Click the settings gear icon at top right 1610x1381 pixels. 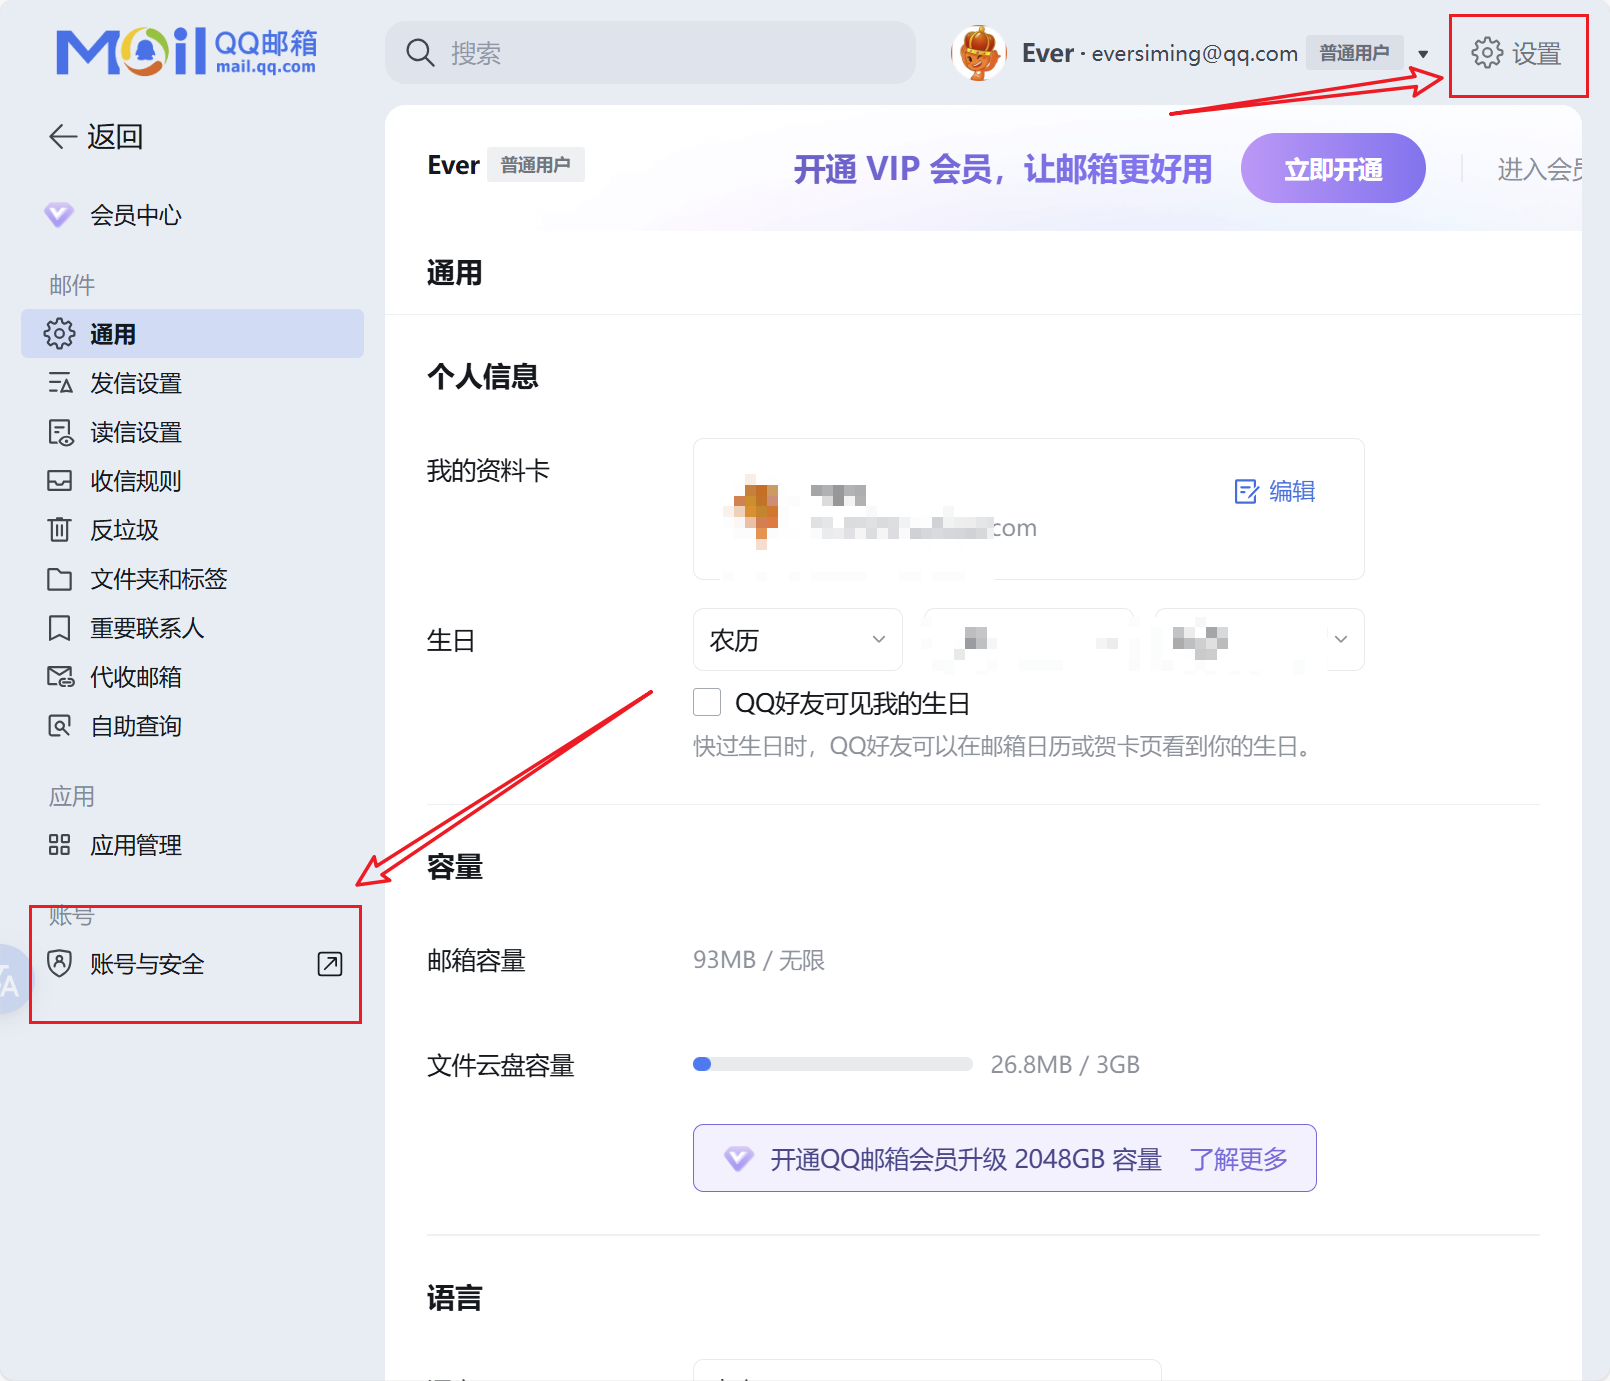pos(1487,53)
